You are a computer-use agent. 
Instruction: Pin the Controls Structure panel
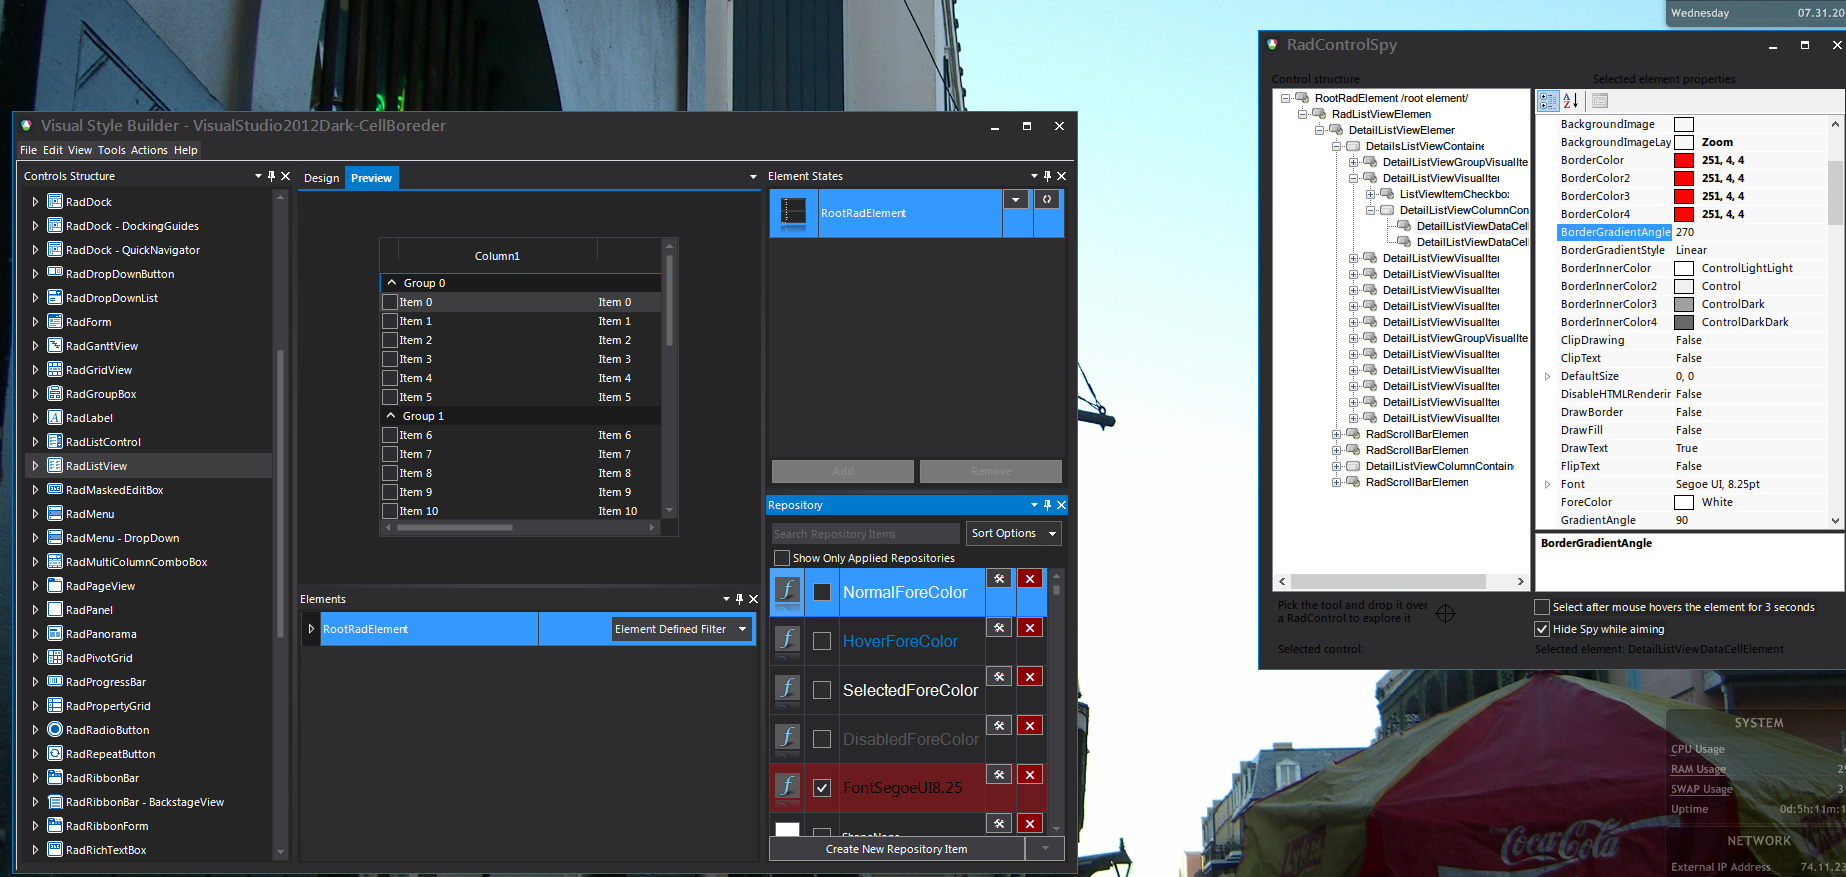(271, 176)
